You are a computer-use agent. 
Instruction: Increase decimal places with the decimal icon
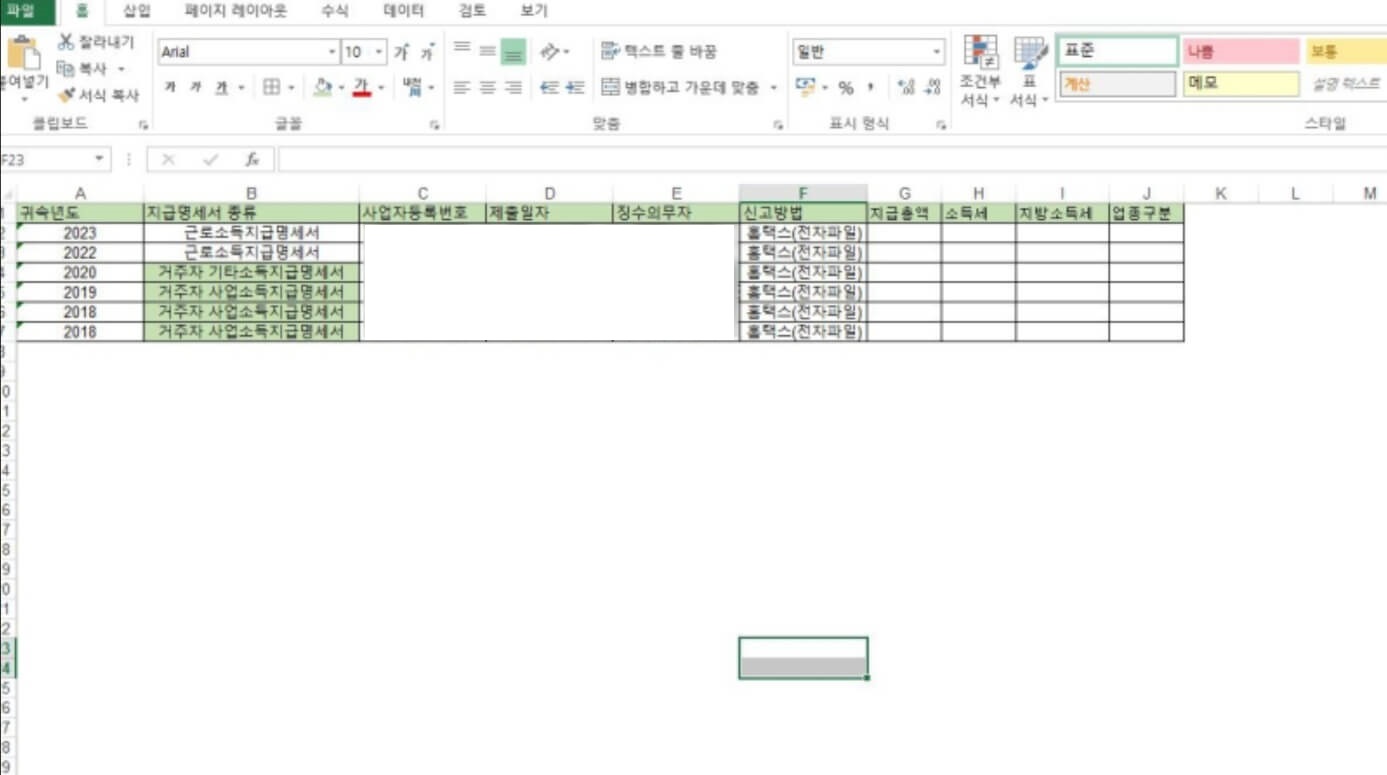click(x=906, y=86)
